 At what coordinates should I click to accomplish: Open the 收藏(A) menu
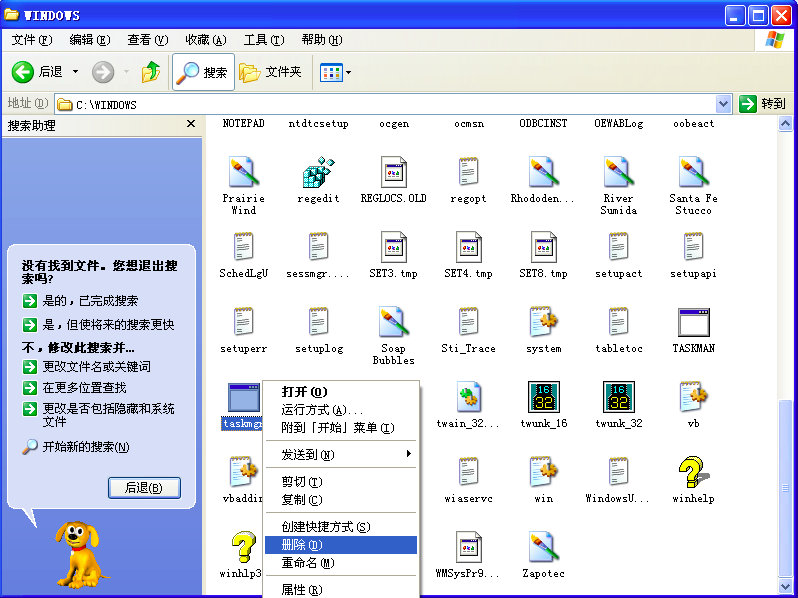[x=206, y=40]
